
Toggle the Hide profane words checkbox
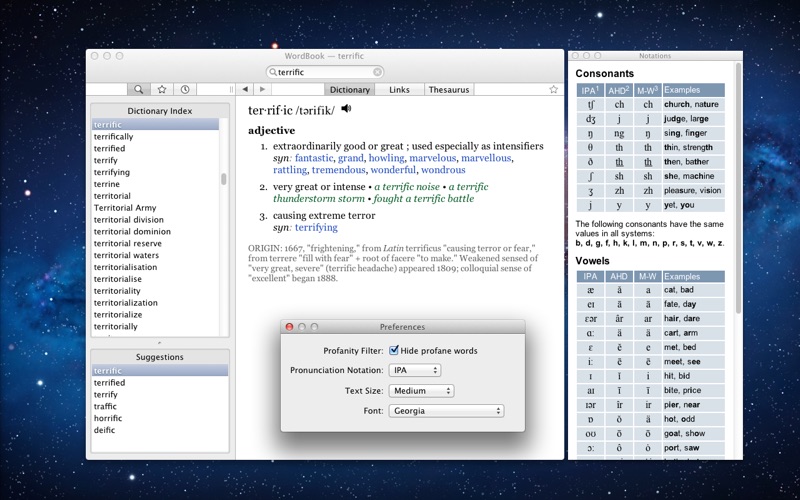(393, 351)
